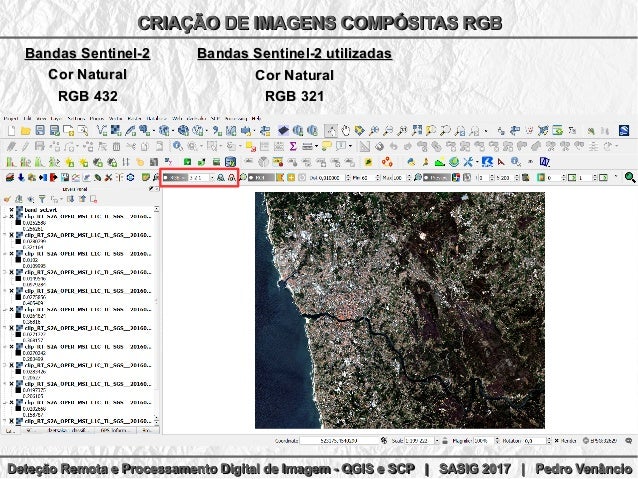Click the Save As icon
This screenshot has height=479, width=638.
(x=54, y=131)
